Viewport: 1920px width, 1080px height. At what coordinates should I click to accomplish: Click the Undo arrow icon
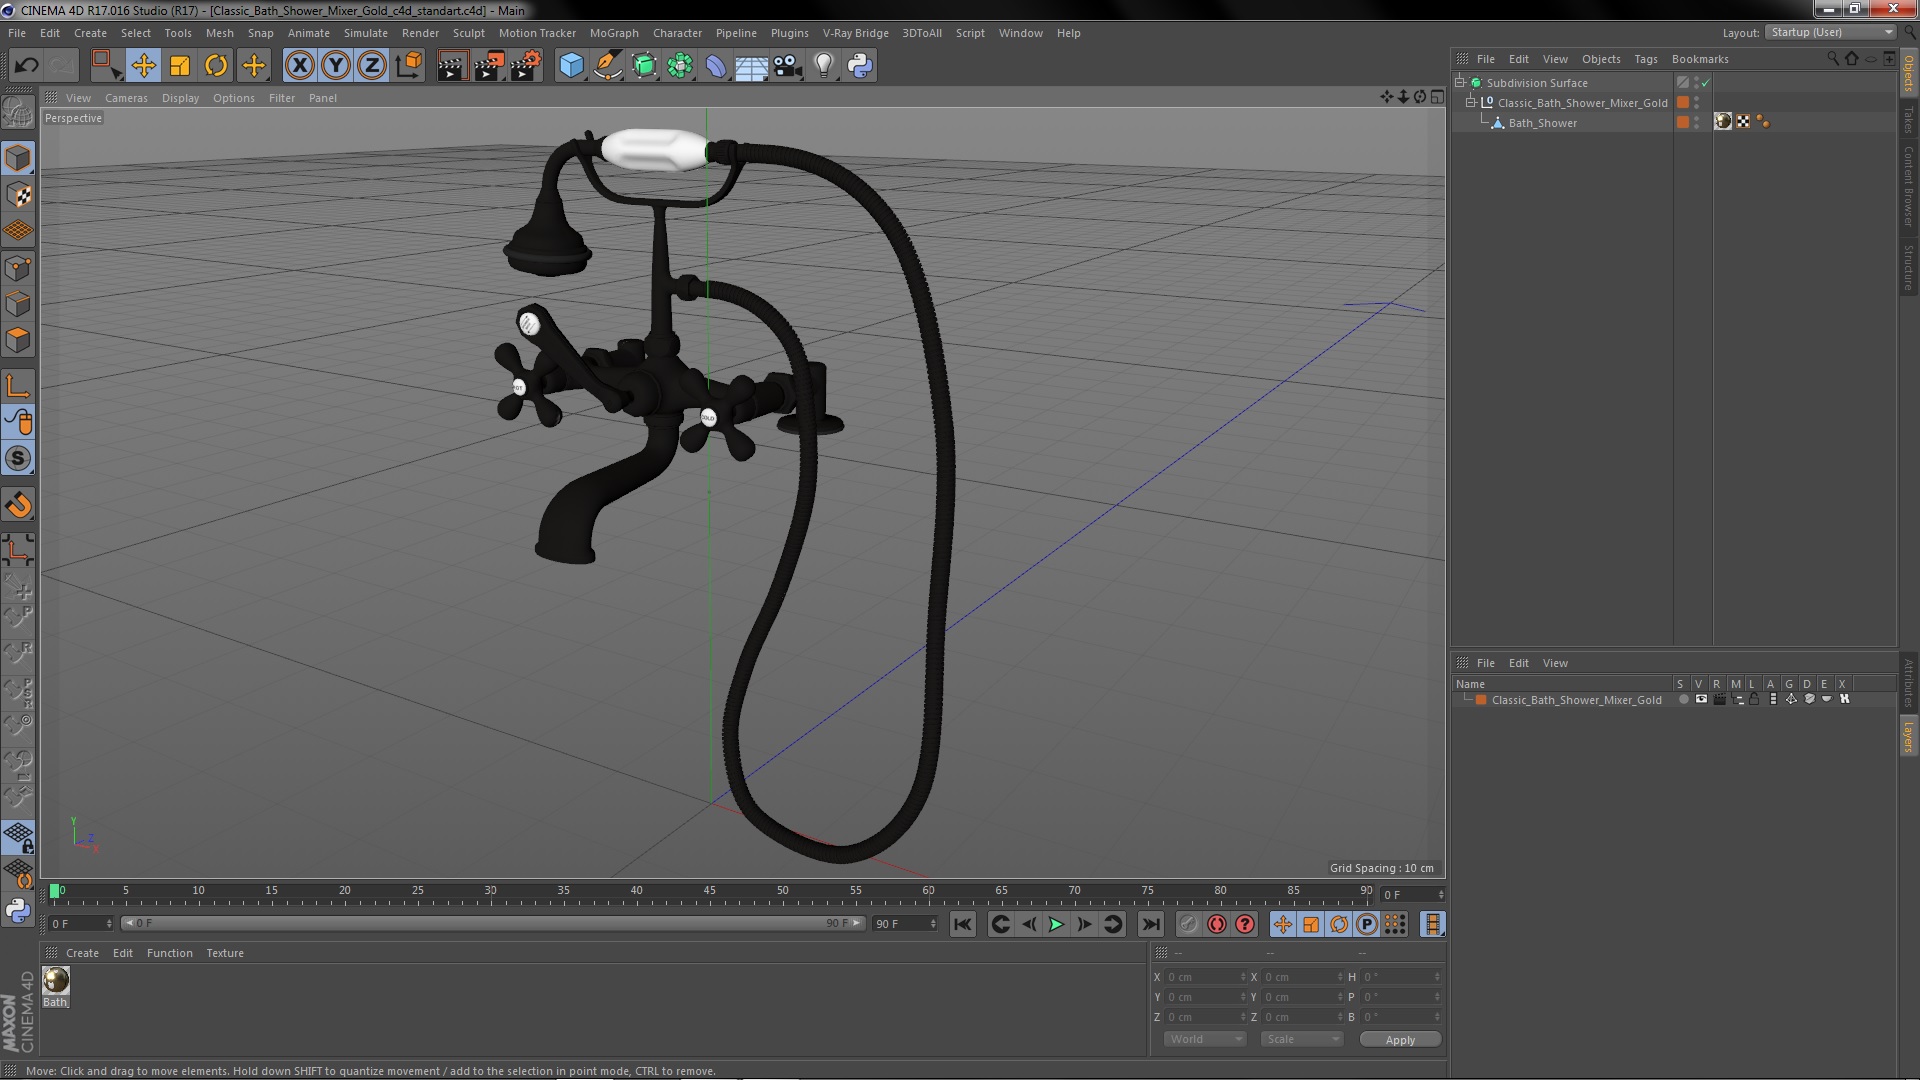click(26, 66)
